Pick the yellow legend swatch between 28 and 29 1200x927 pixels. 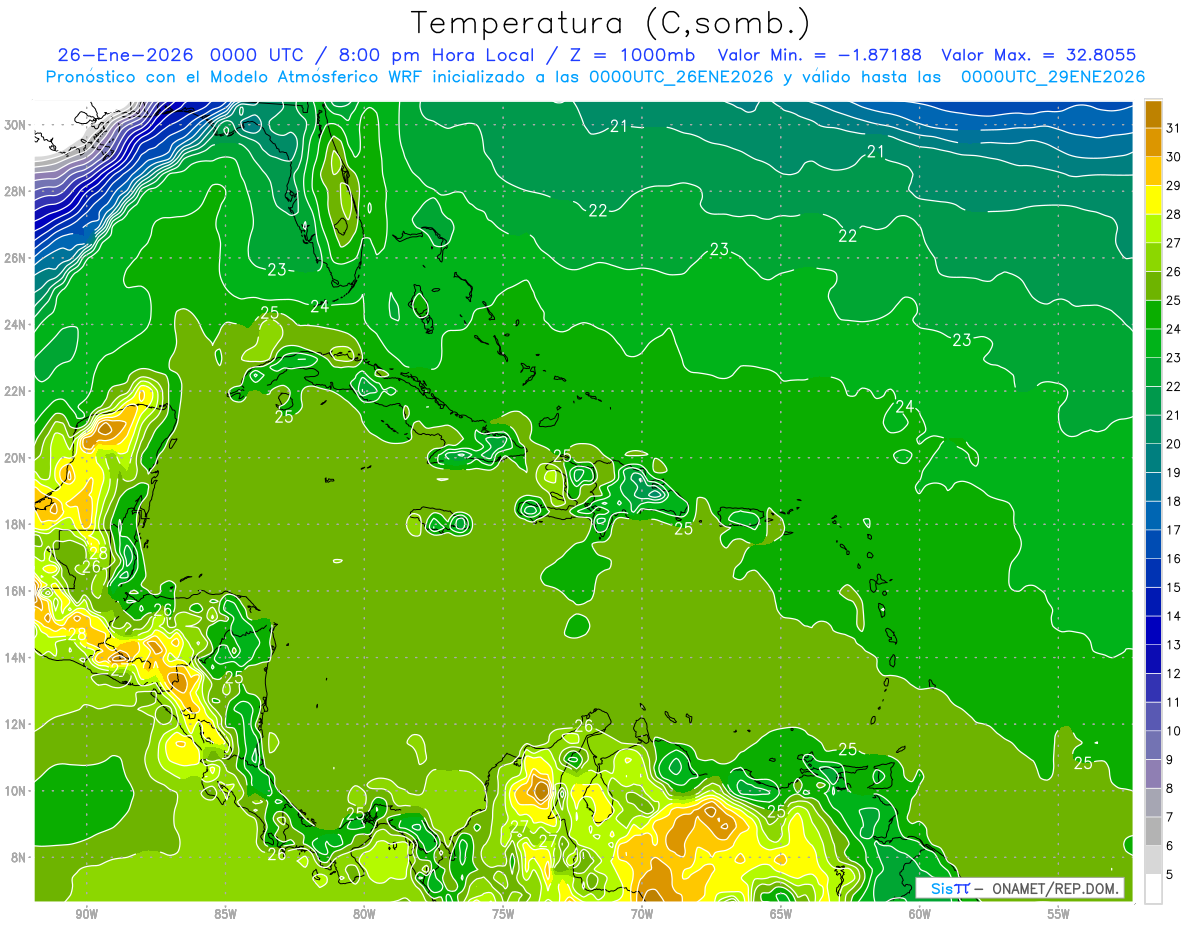coord(1153,199)
